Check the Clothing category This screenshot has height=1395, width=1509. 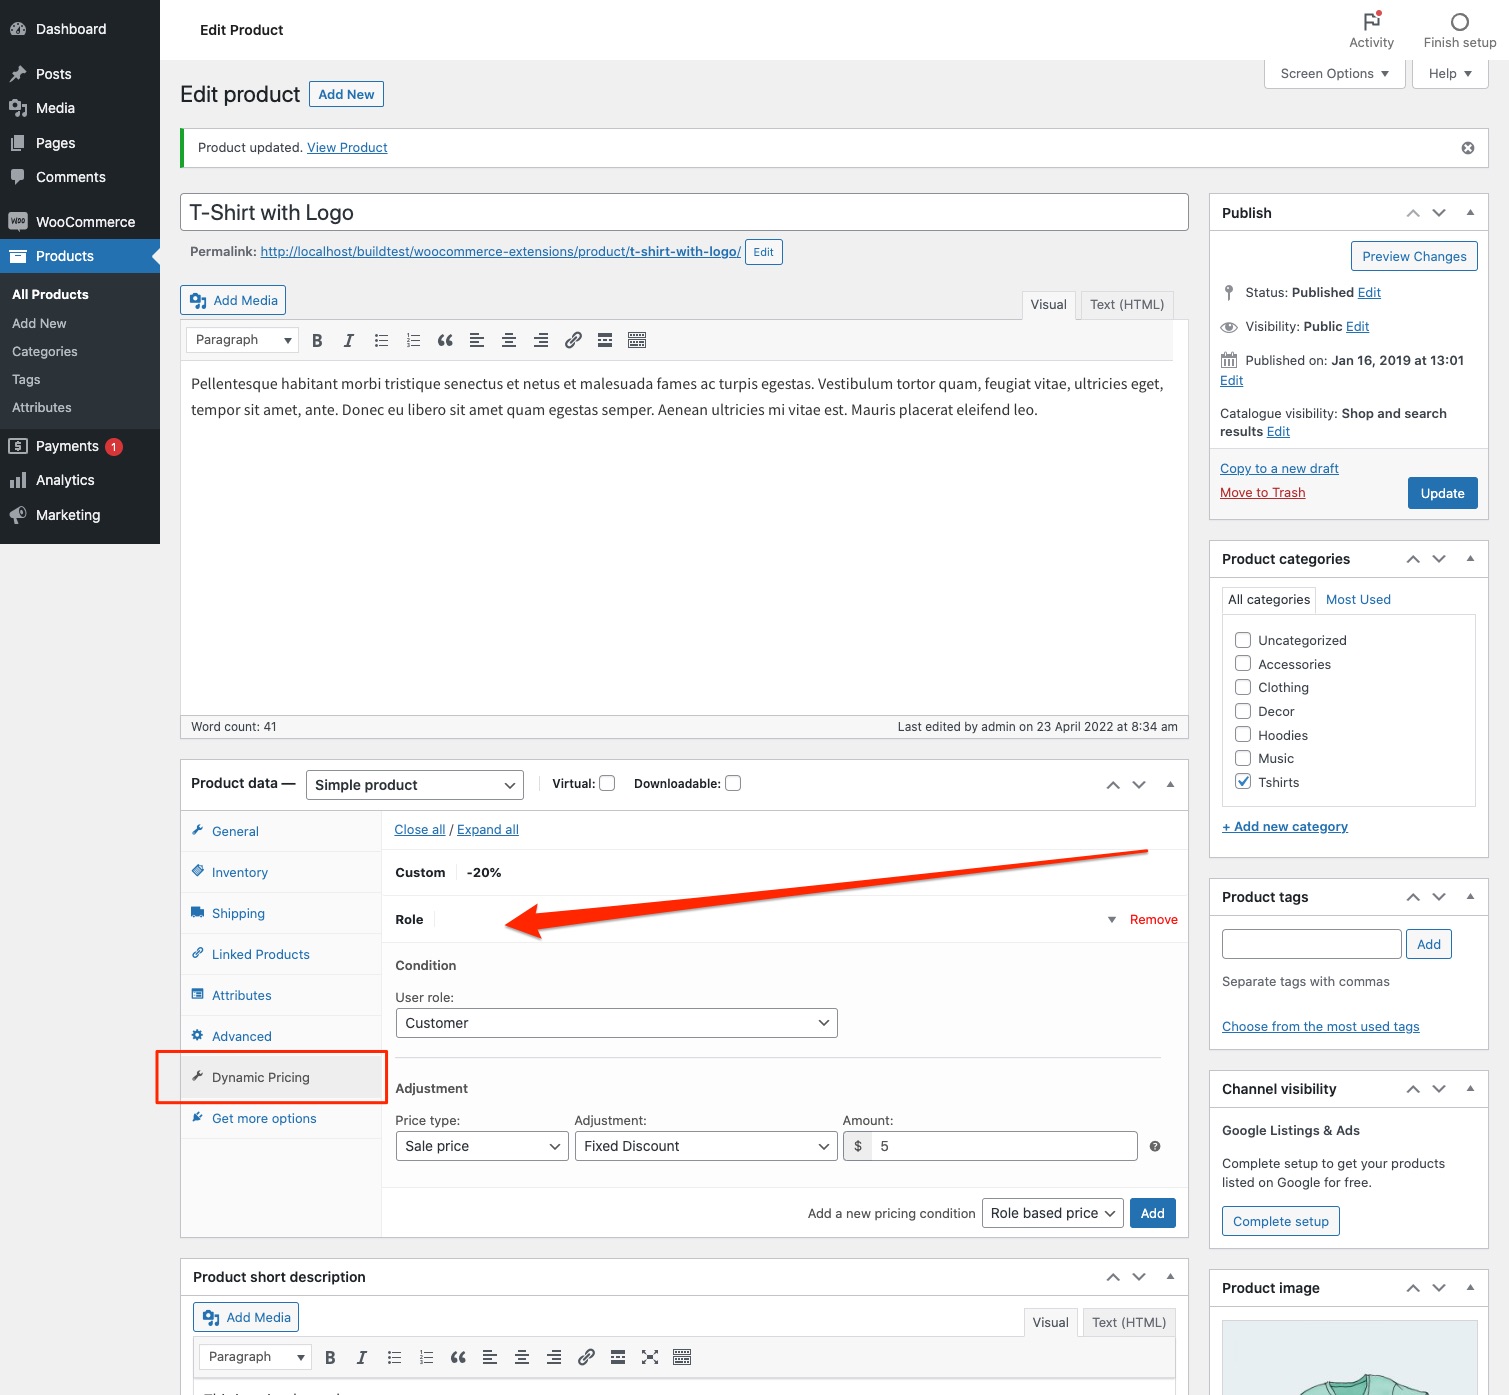[x=1243, y=687]
